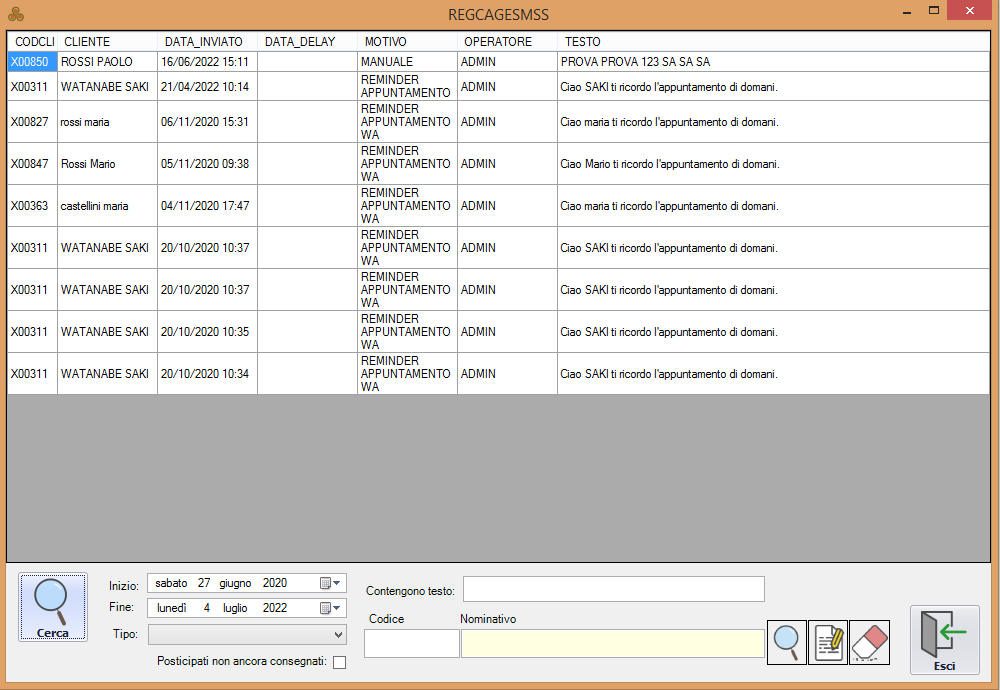Viewport: 1000px width, 690px height.
Task: Sort by the DATA_INVIATO column header
Action: (204, 42)
